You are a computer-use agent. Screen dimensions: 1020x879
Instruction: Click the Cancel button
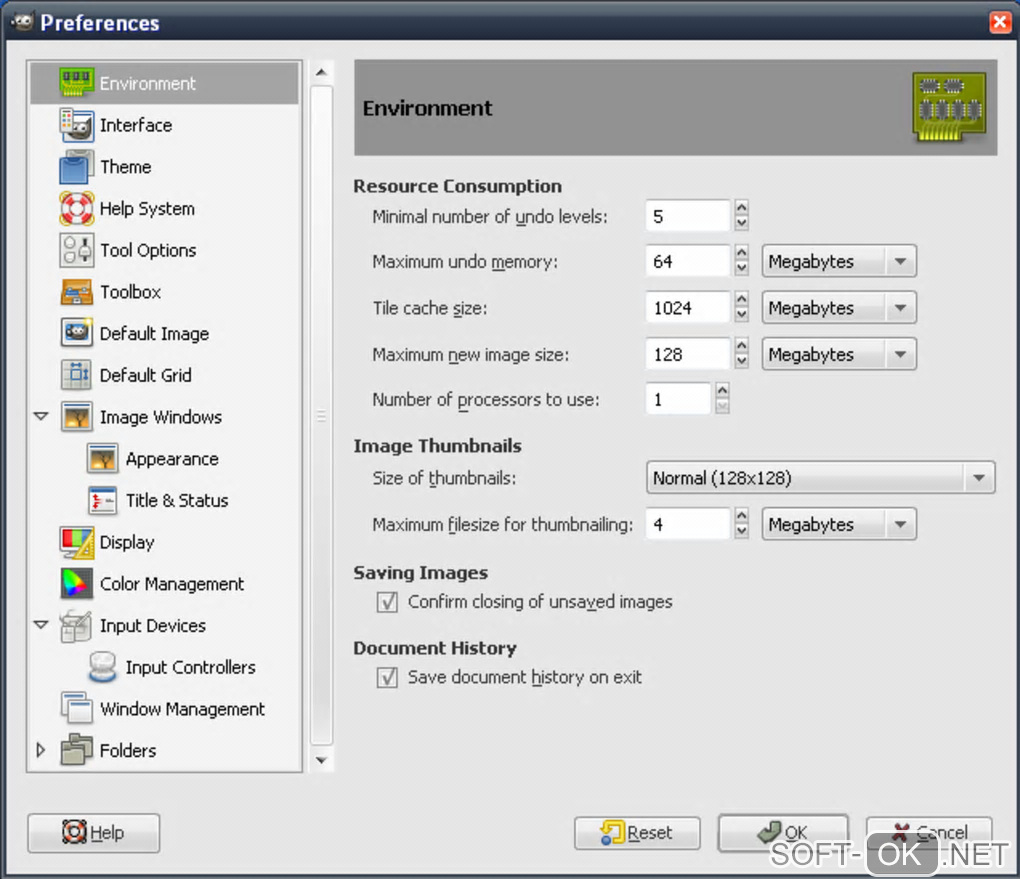pos(930,833)
